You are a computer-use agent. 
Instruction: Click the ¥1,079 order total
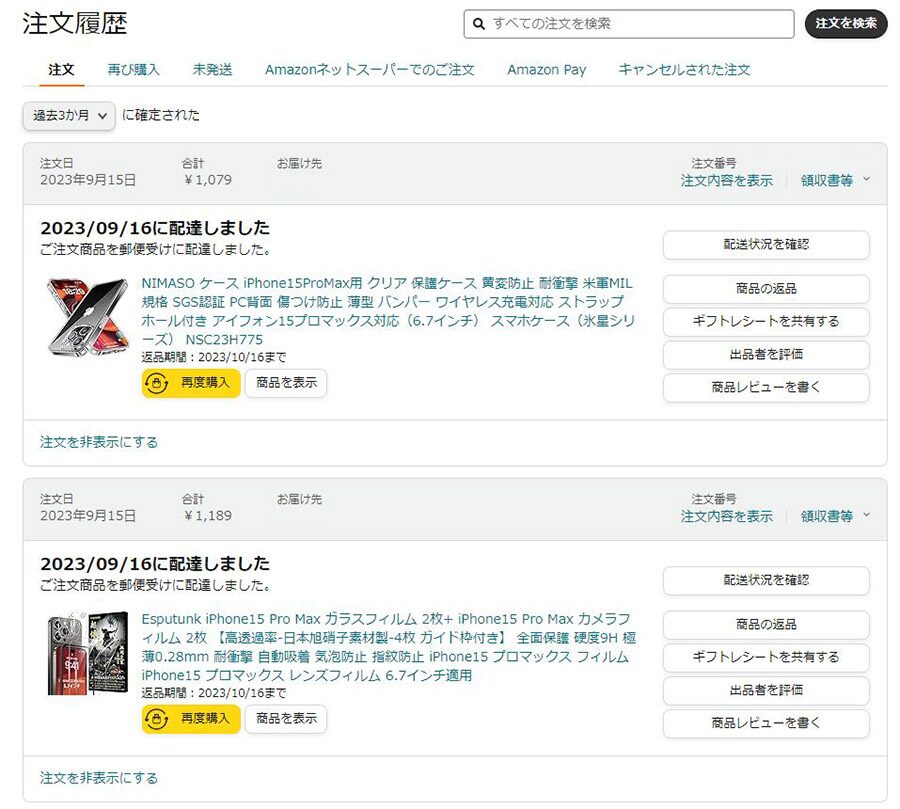point(208,180)
